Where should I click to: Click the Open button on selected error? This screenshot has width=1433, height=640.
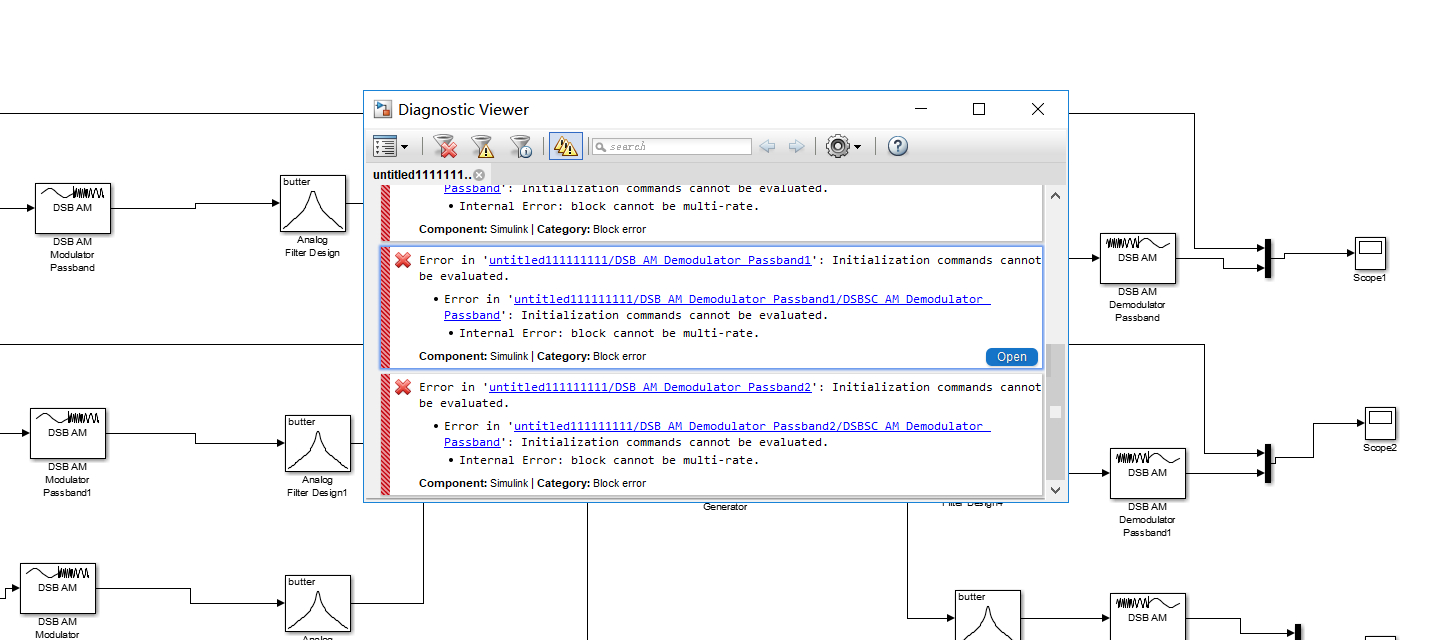[x=1012, y=357]
